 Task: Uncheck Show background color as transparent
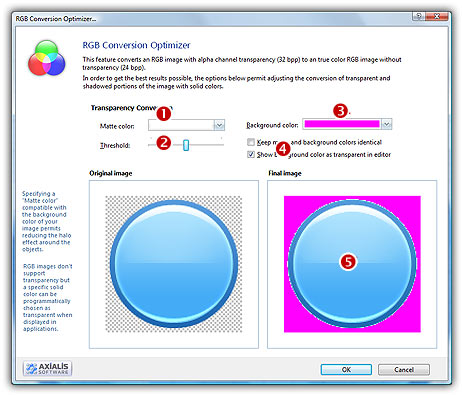coord(251,154)
